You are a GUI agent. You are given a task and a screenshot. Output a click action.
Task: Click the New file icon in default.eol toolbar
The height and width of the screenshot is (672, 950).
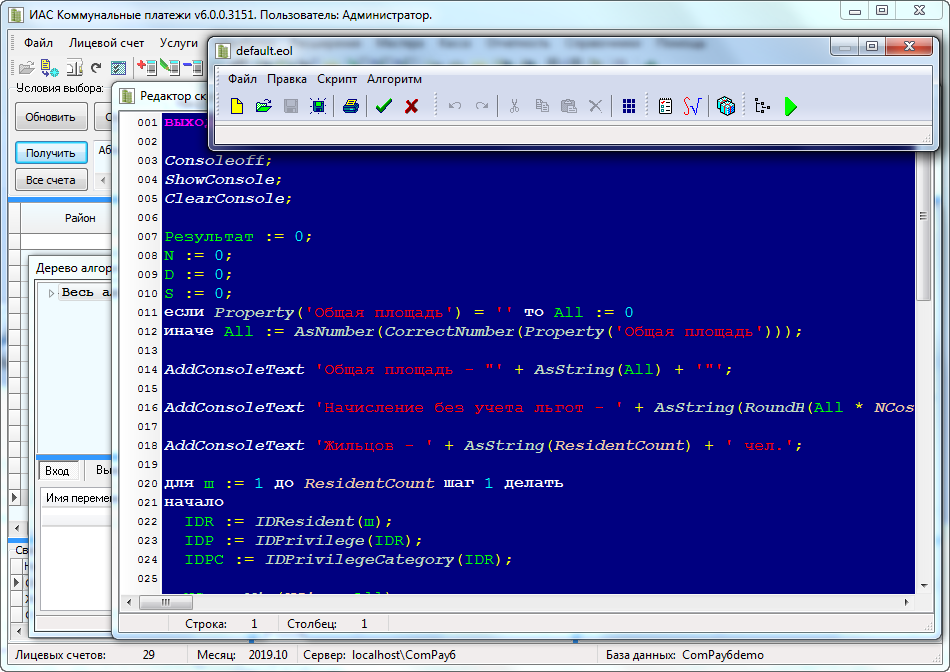(237, 106)
